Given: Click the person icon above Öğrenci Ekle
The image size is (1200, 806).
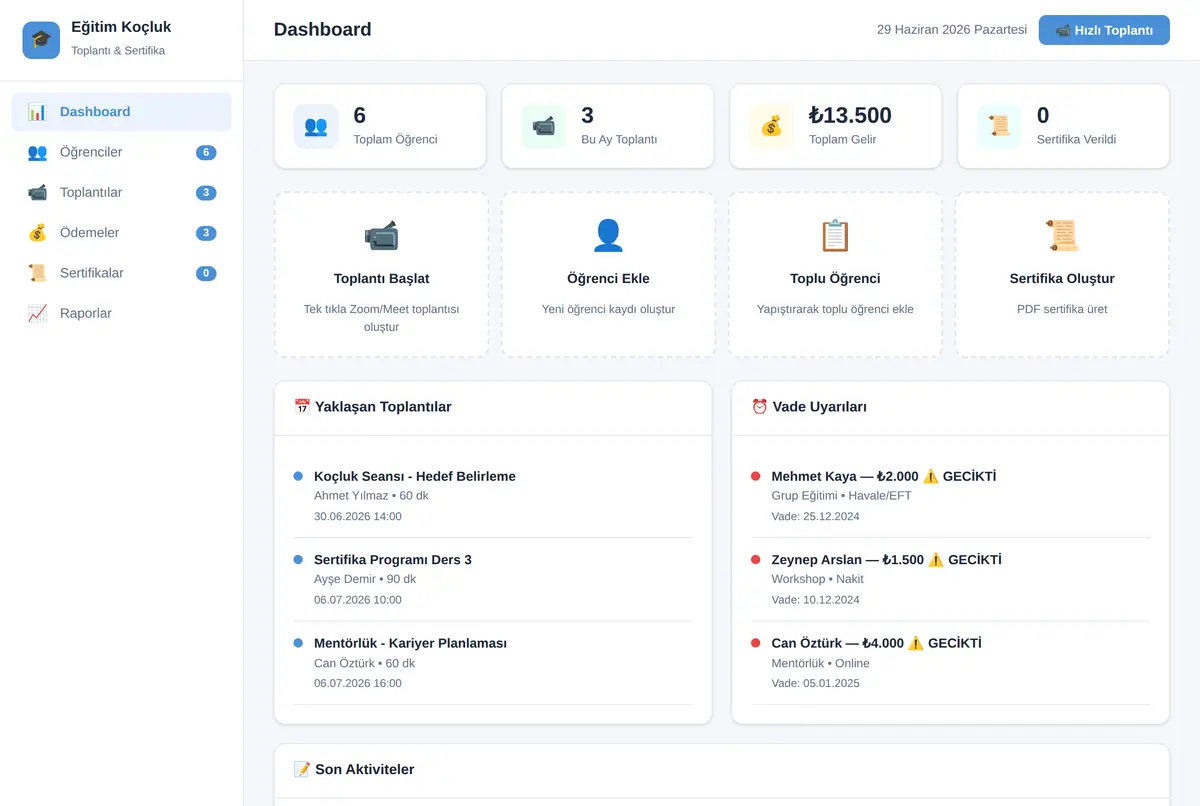Looking at the screenshot, I should pos(608,236).
